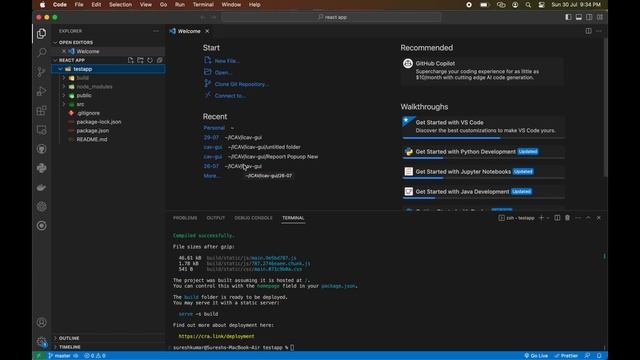
Task: Click Prettier in the status bar
Action: point(566,356)
